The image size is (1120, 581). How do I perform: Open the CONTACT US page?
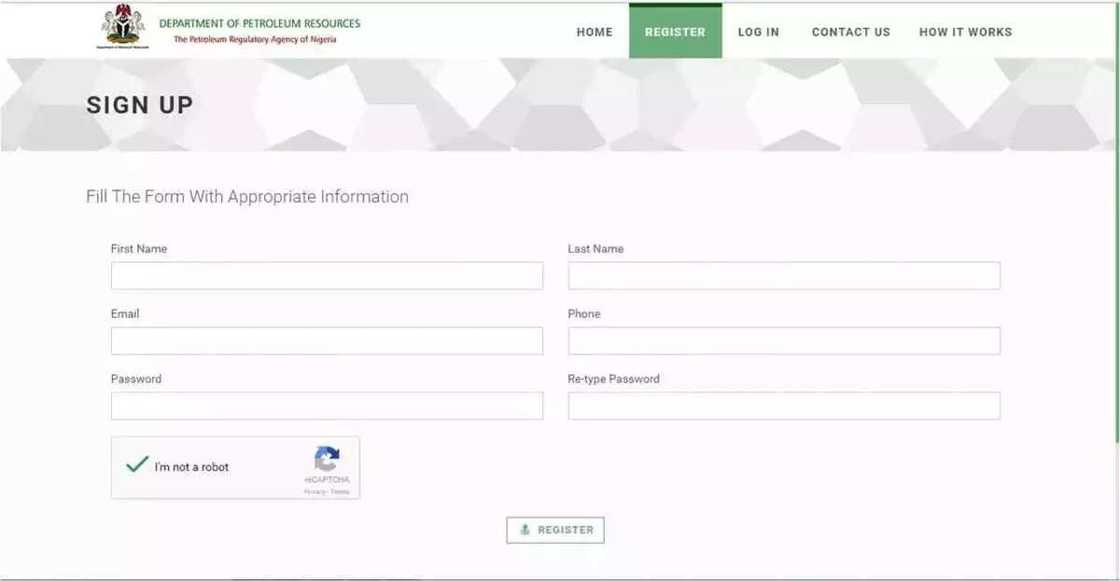(851, 31)
